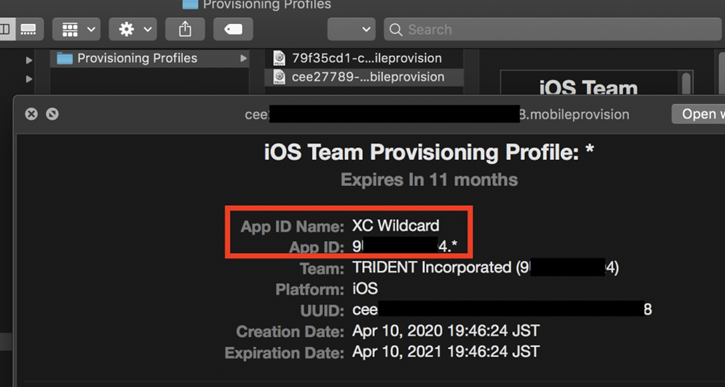Click the Quick Look full screen button
Image resolution: width=725 pixels, height=387 pixels.
[52, 114]
